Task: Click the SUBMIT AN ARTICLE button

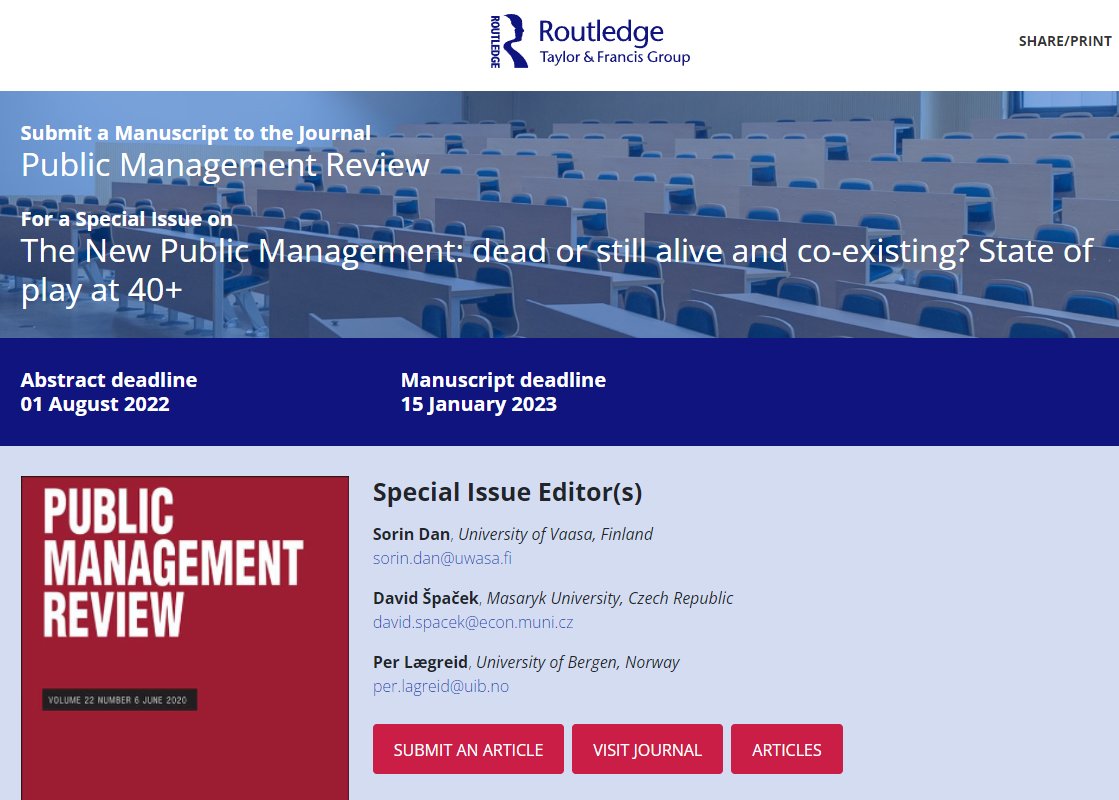Action: [x=468, y=749]
